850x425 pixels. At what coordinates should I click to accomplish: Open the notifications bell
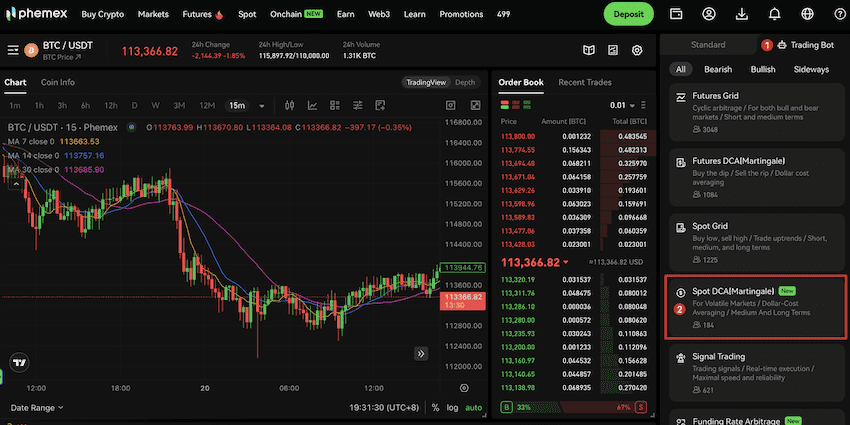pyautogui.click(x=775, y=14)
